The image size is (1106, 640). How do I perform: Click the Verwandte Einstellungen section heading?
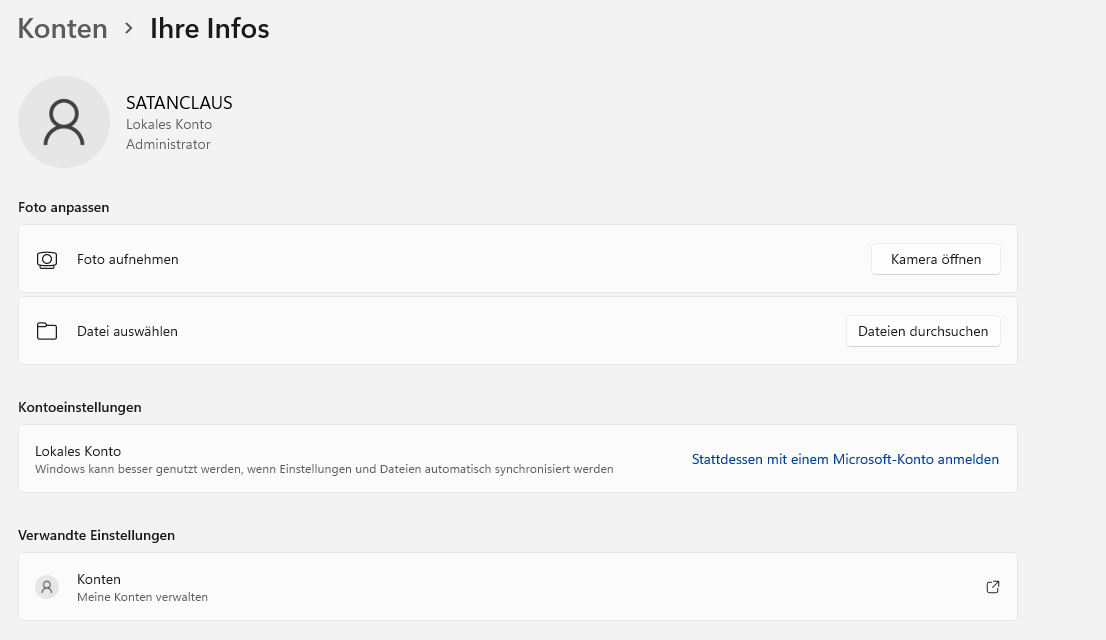96,535
